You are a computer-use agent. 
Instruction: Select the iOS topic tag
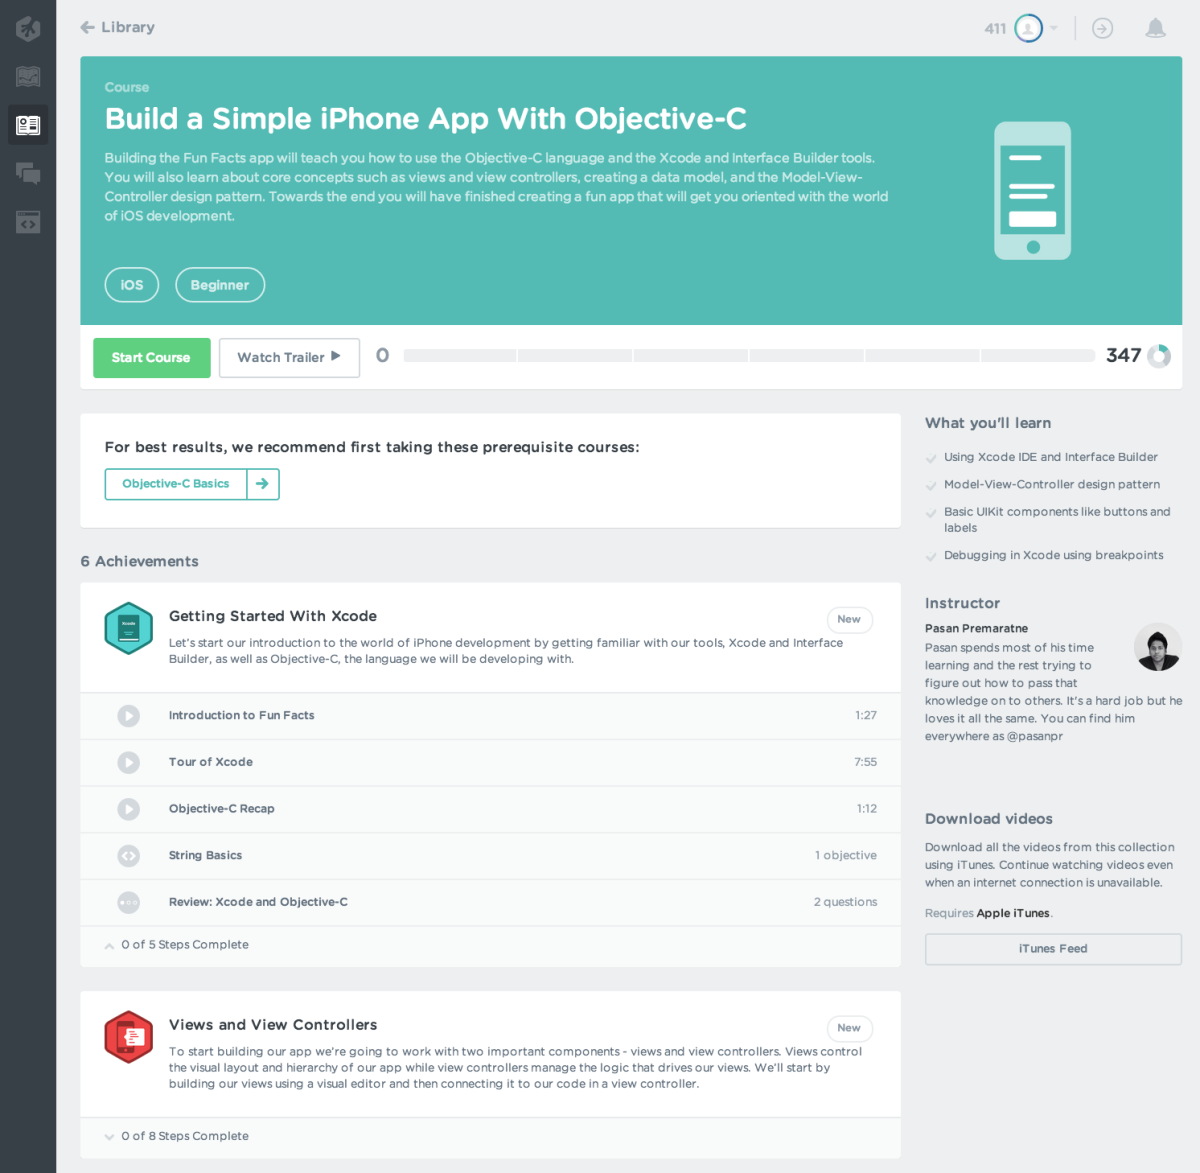[132, 285]
